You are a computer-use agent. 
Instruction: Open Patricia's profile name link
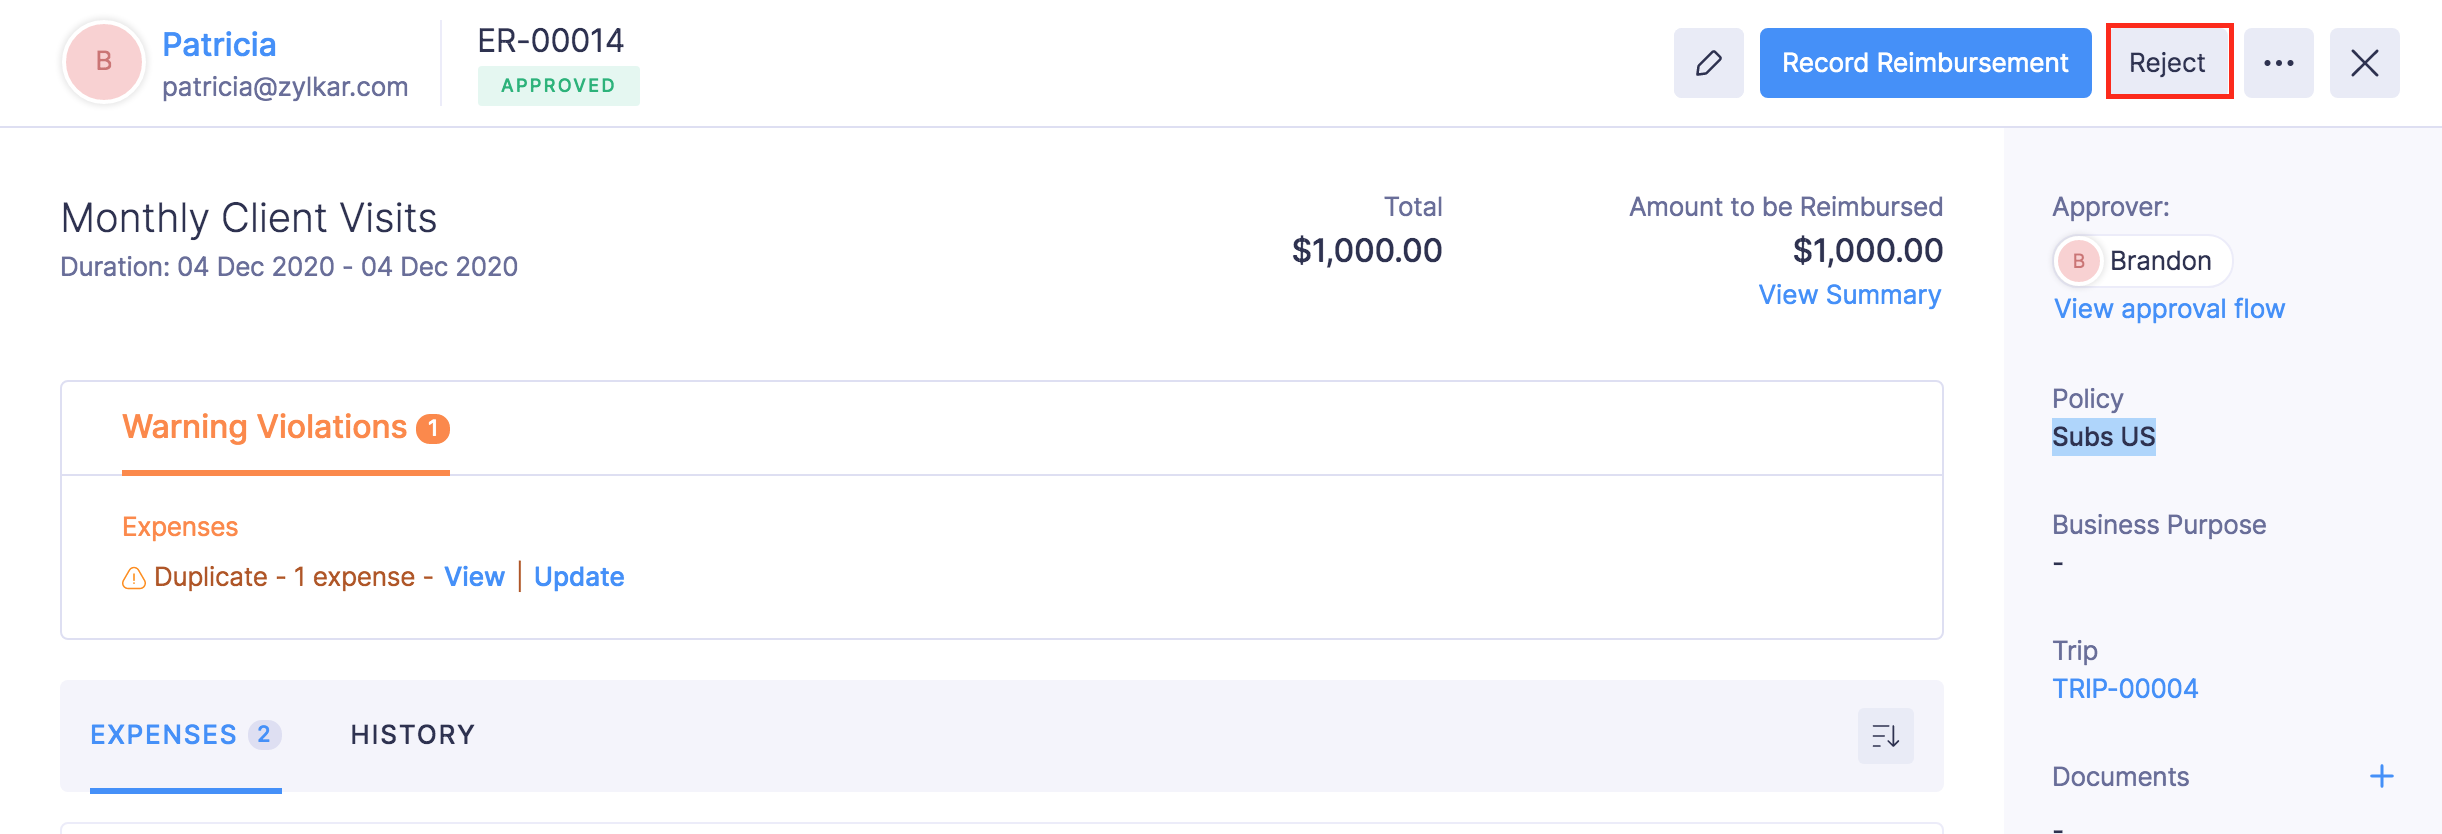pos(219,45)
